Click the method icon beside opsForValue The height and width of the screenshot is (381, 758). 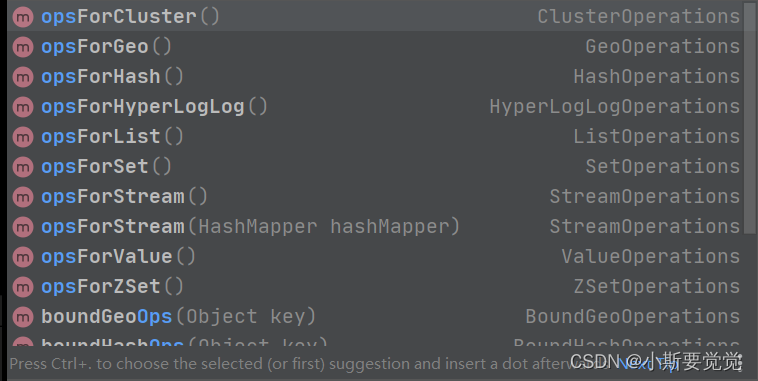pos(23,257)
